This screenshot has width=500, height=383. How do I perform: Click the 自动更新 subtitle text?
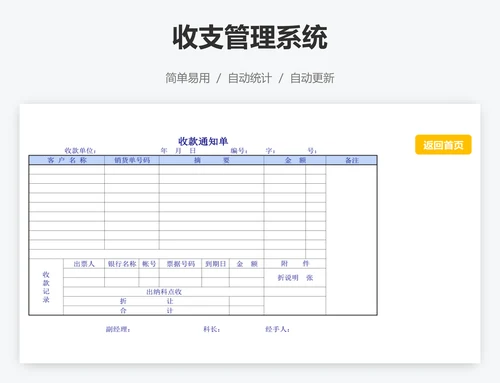[x=312, y=78]
